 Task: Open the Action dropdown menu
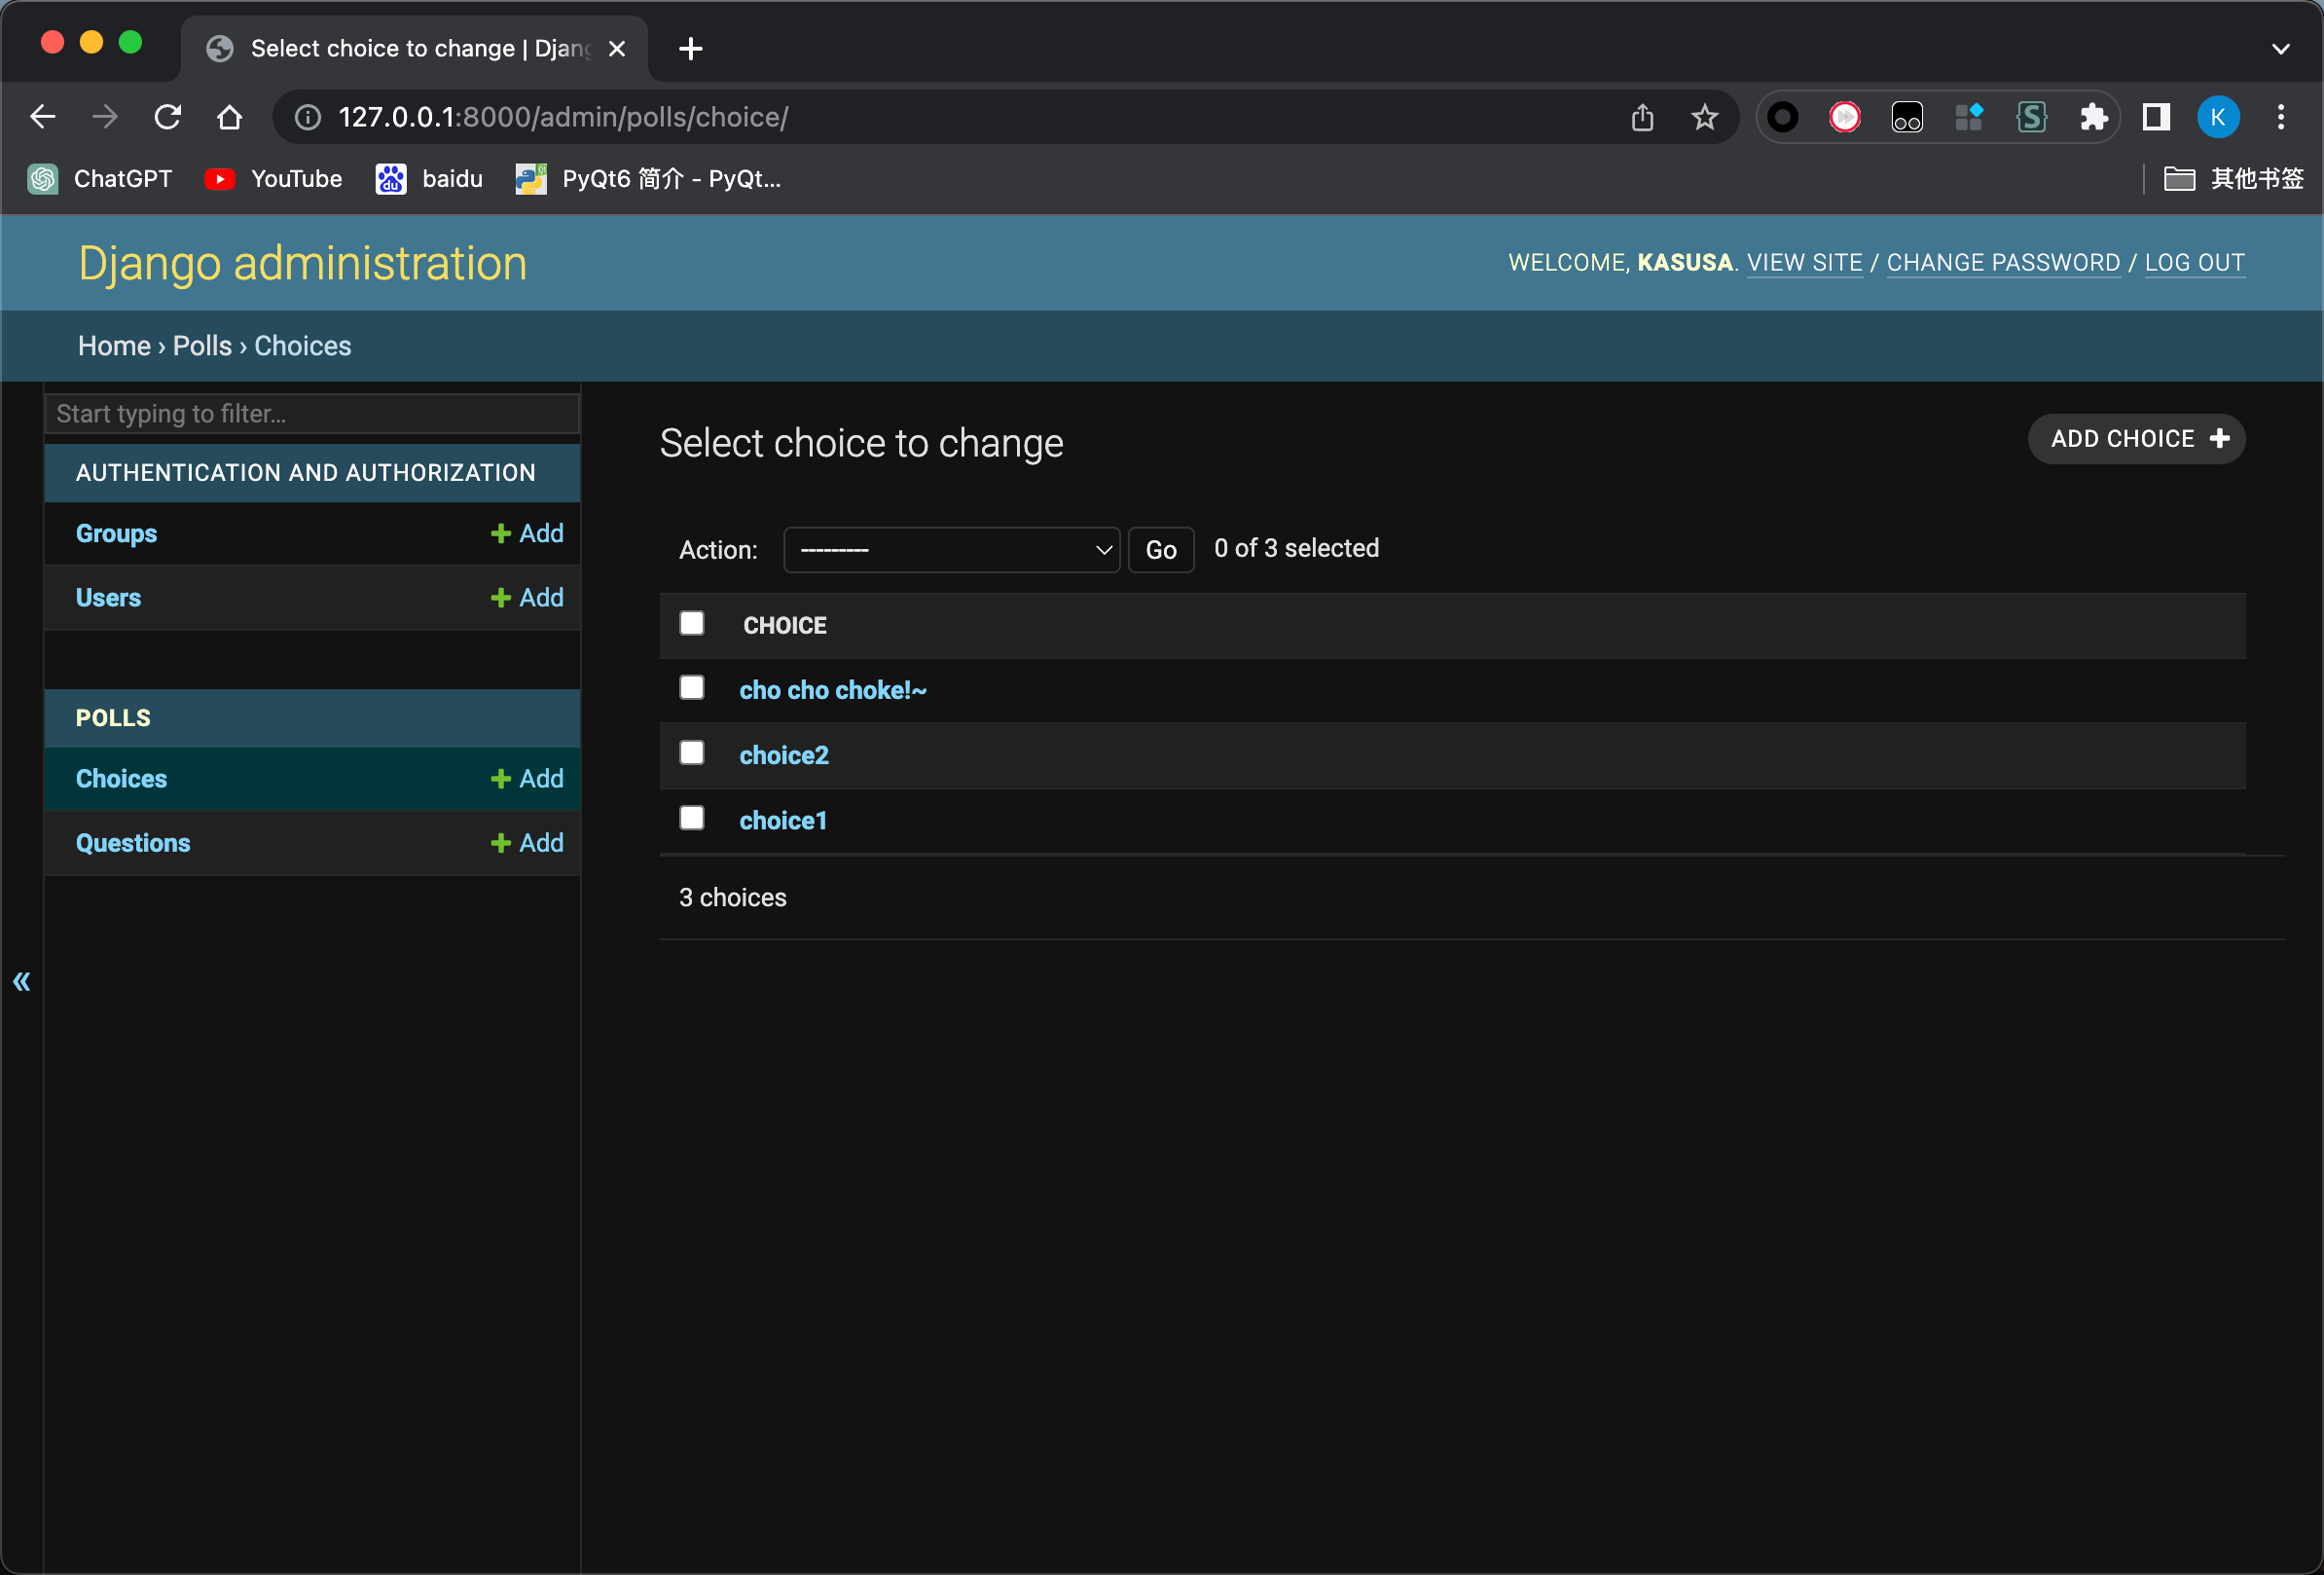coord(950,550)
